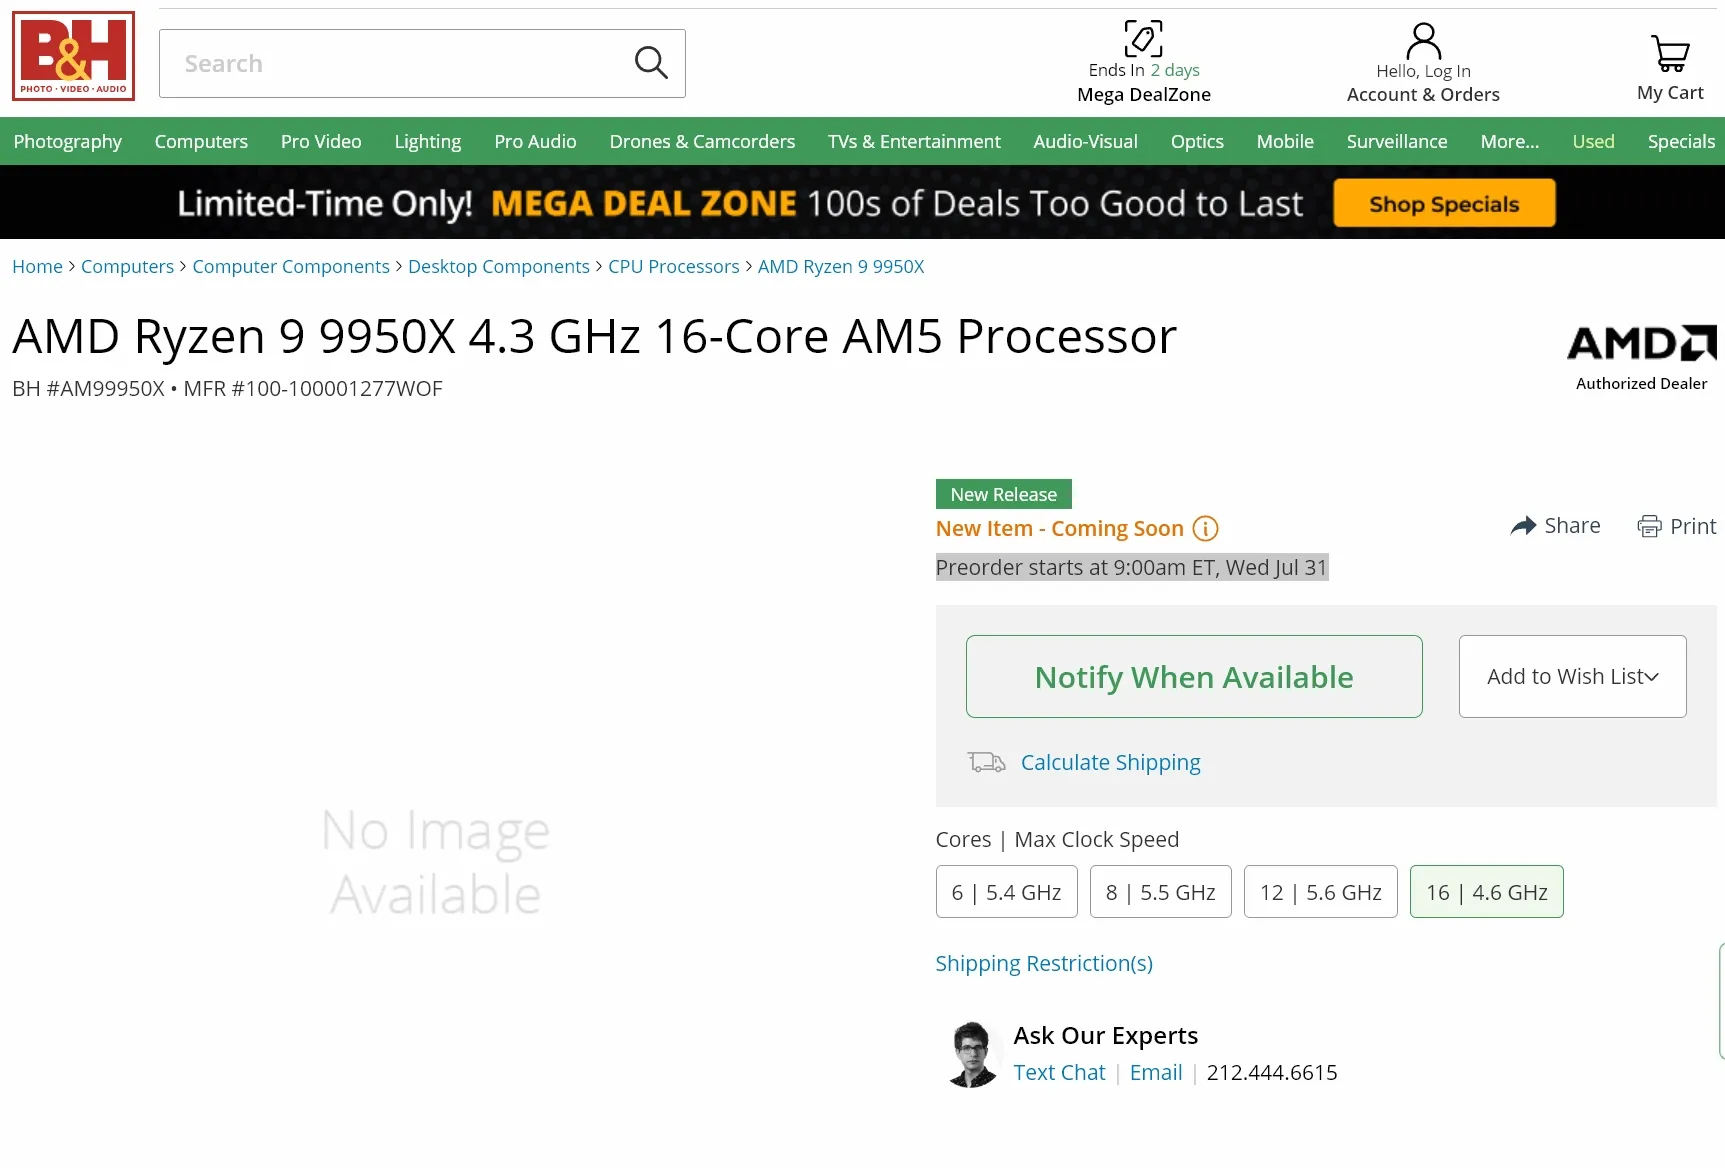Go to Computers breadcrumb link
1725x1168 pixels.
click(127, 266)
